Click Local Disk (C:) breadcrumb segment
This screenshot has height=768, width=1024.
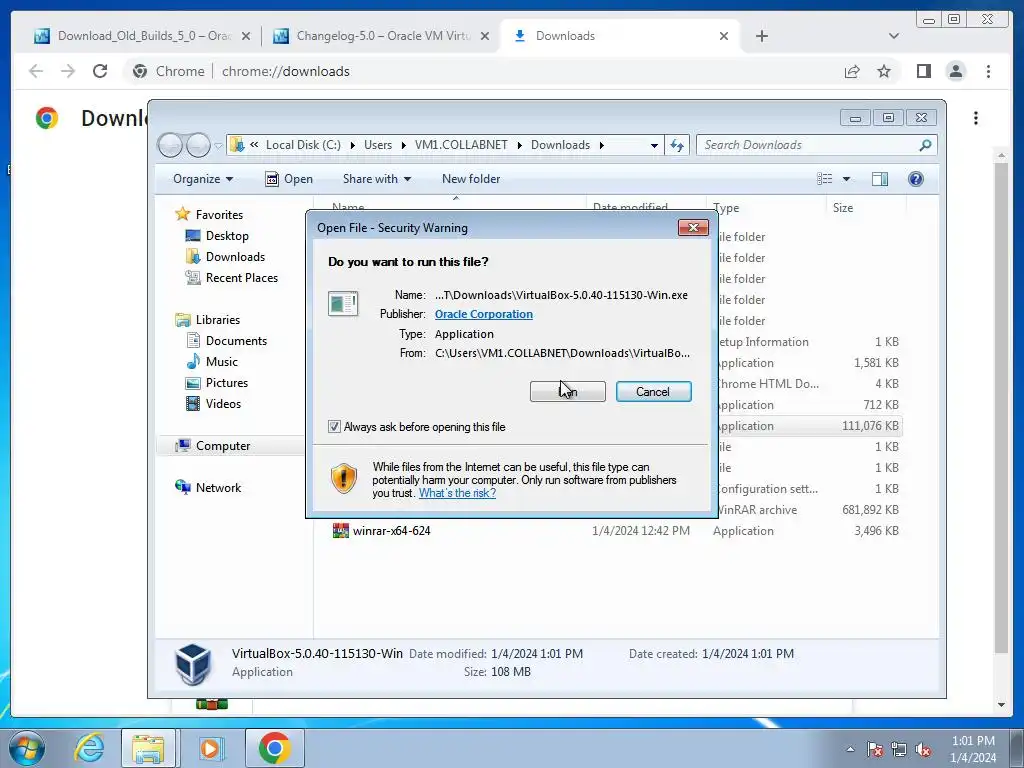(303, 145)
